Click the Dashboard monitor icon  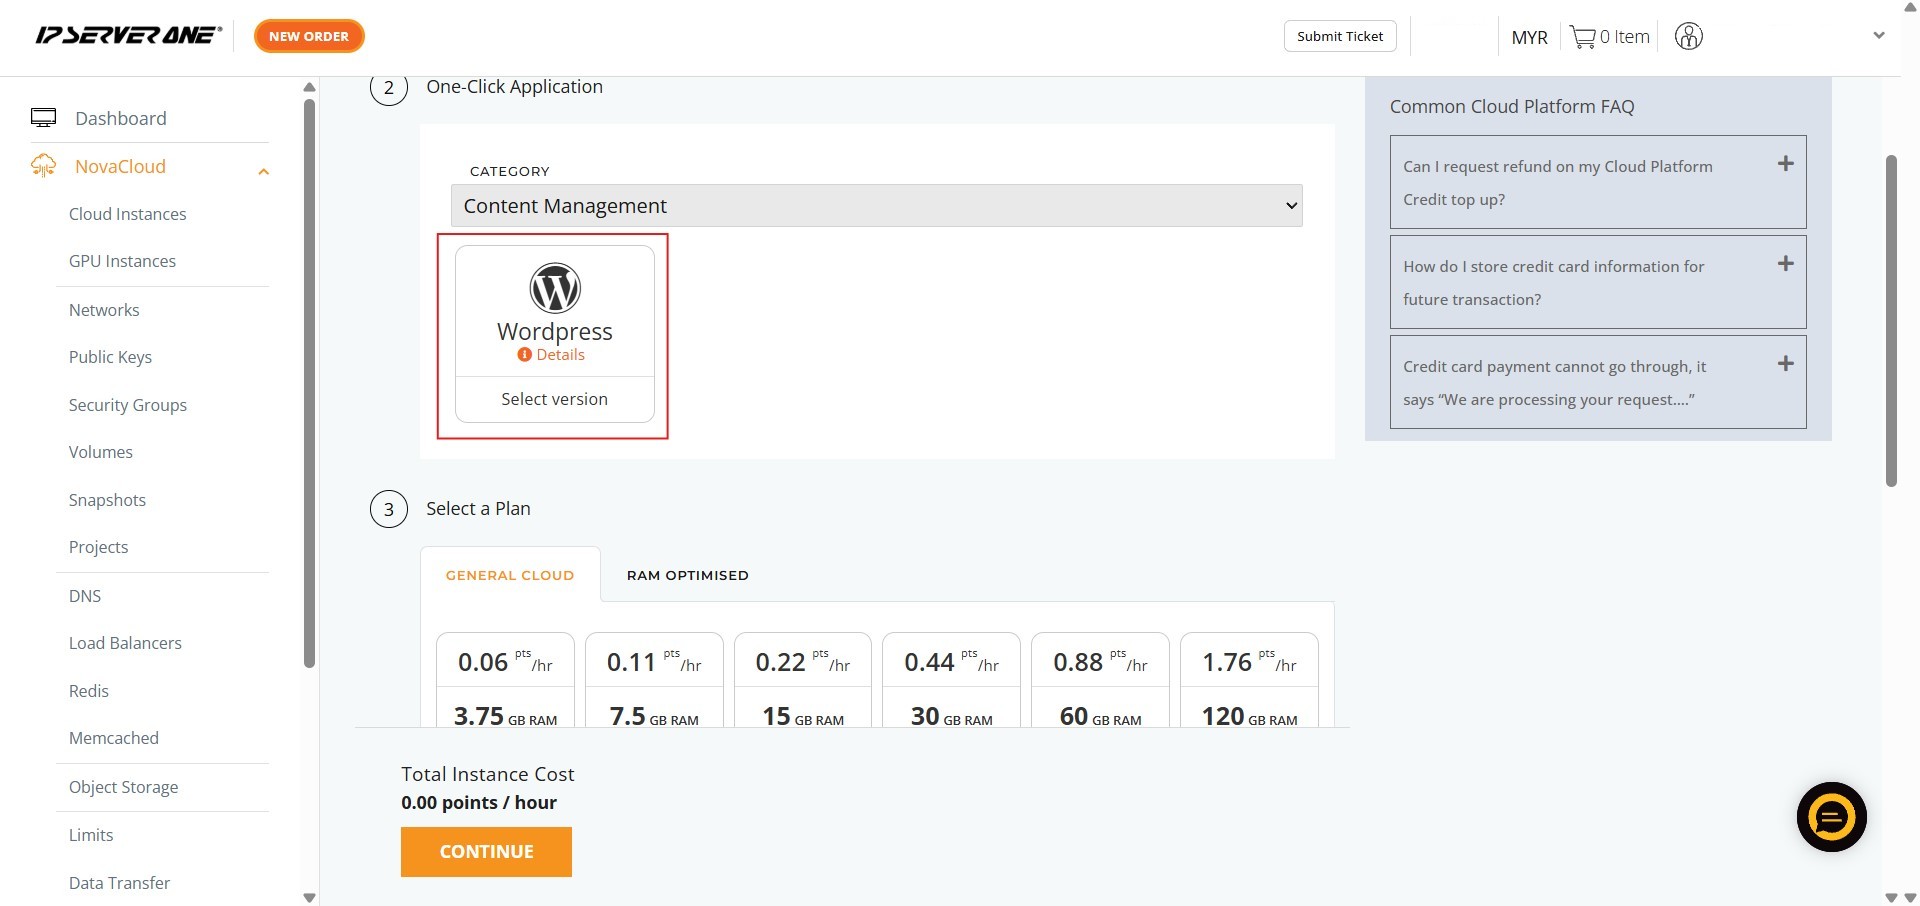[44, 118]
